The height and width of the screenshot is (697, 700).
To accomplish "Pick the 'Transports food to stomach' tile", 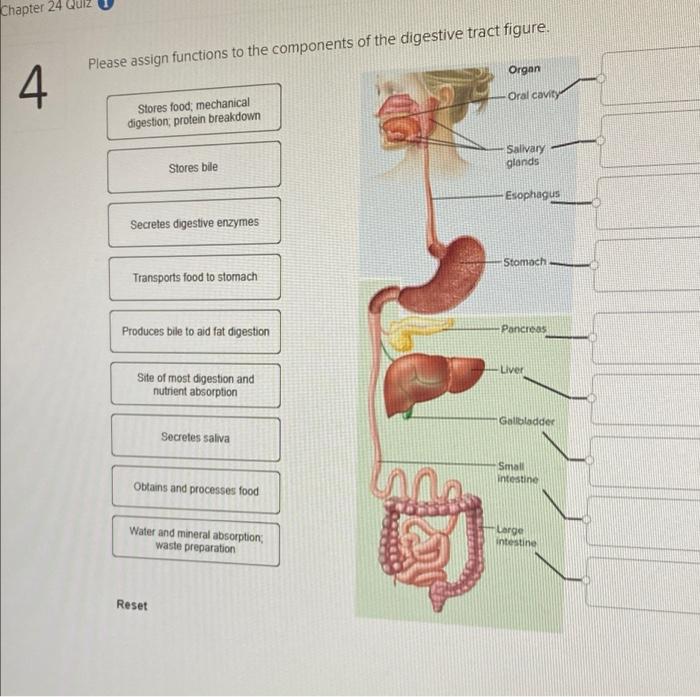I will [195, 277].
